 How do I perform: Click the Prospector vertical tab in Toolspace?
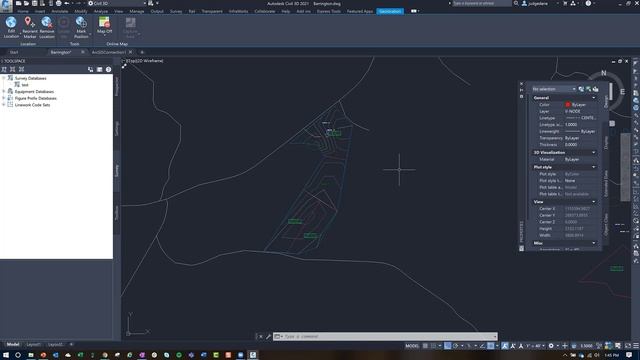[x=117, y=87]
